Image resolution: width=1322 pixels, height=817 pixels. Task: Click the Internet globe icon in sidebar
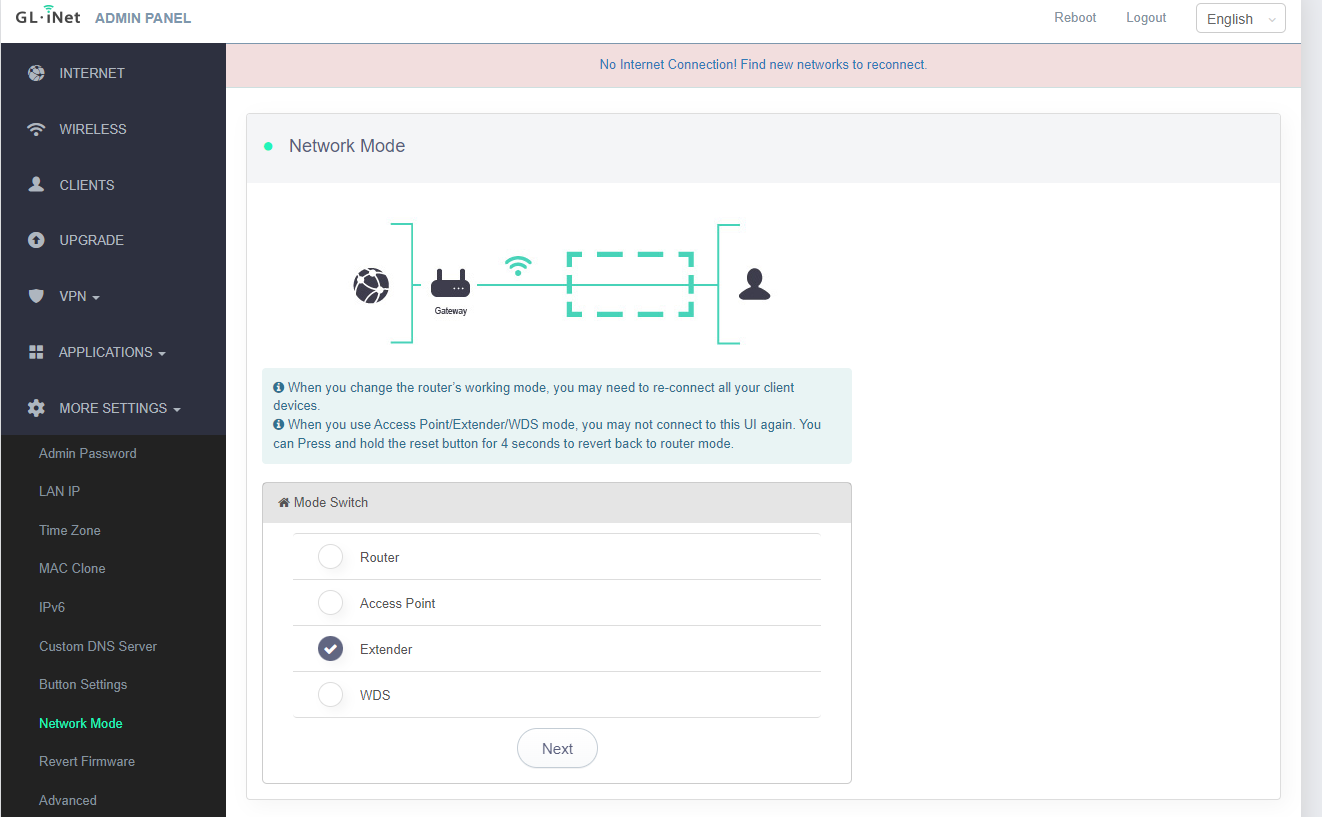pyautogui.click(x=37, y=73)
